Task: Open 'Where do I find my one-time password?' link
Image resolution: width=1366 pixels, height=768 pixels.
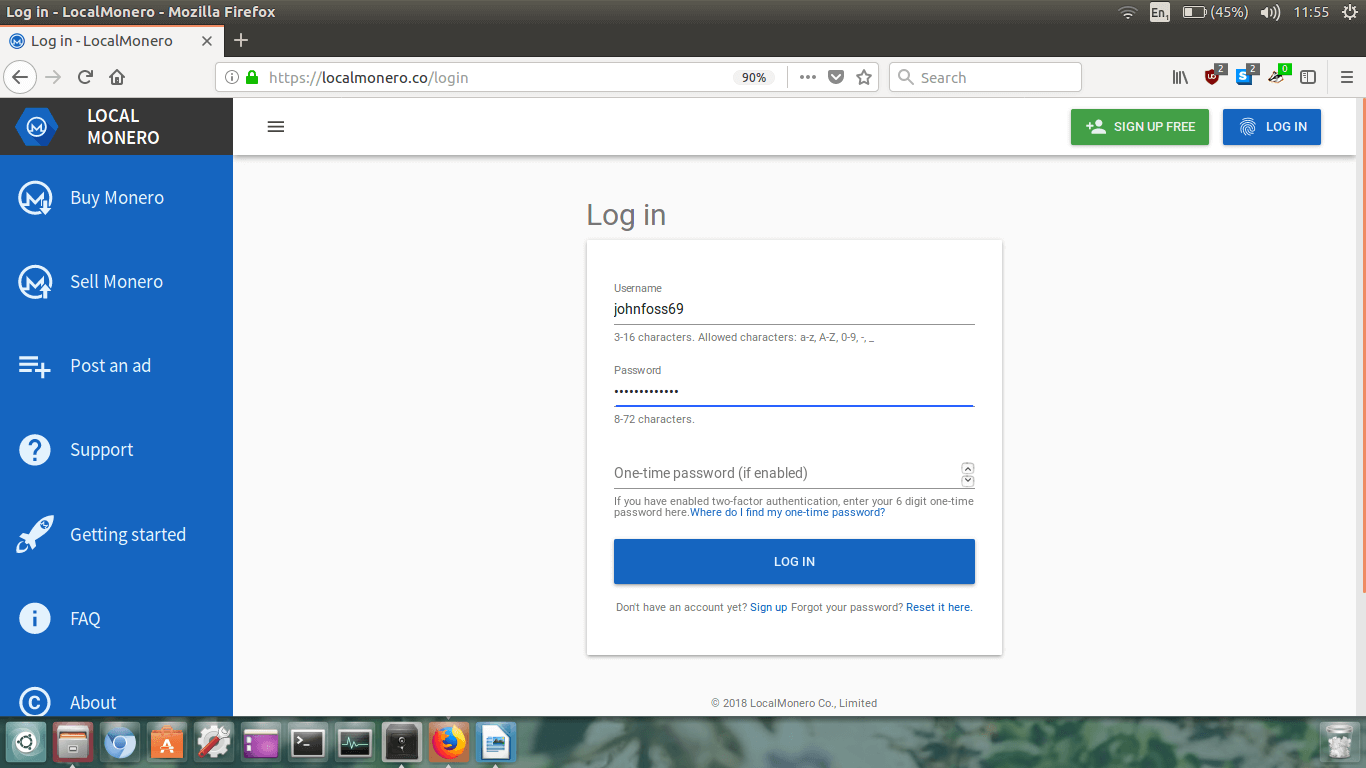Action: 787,513
